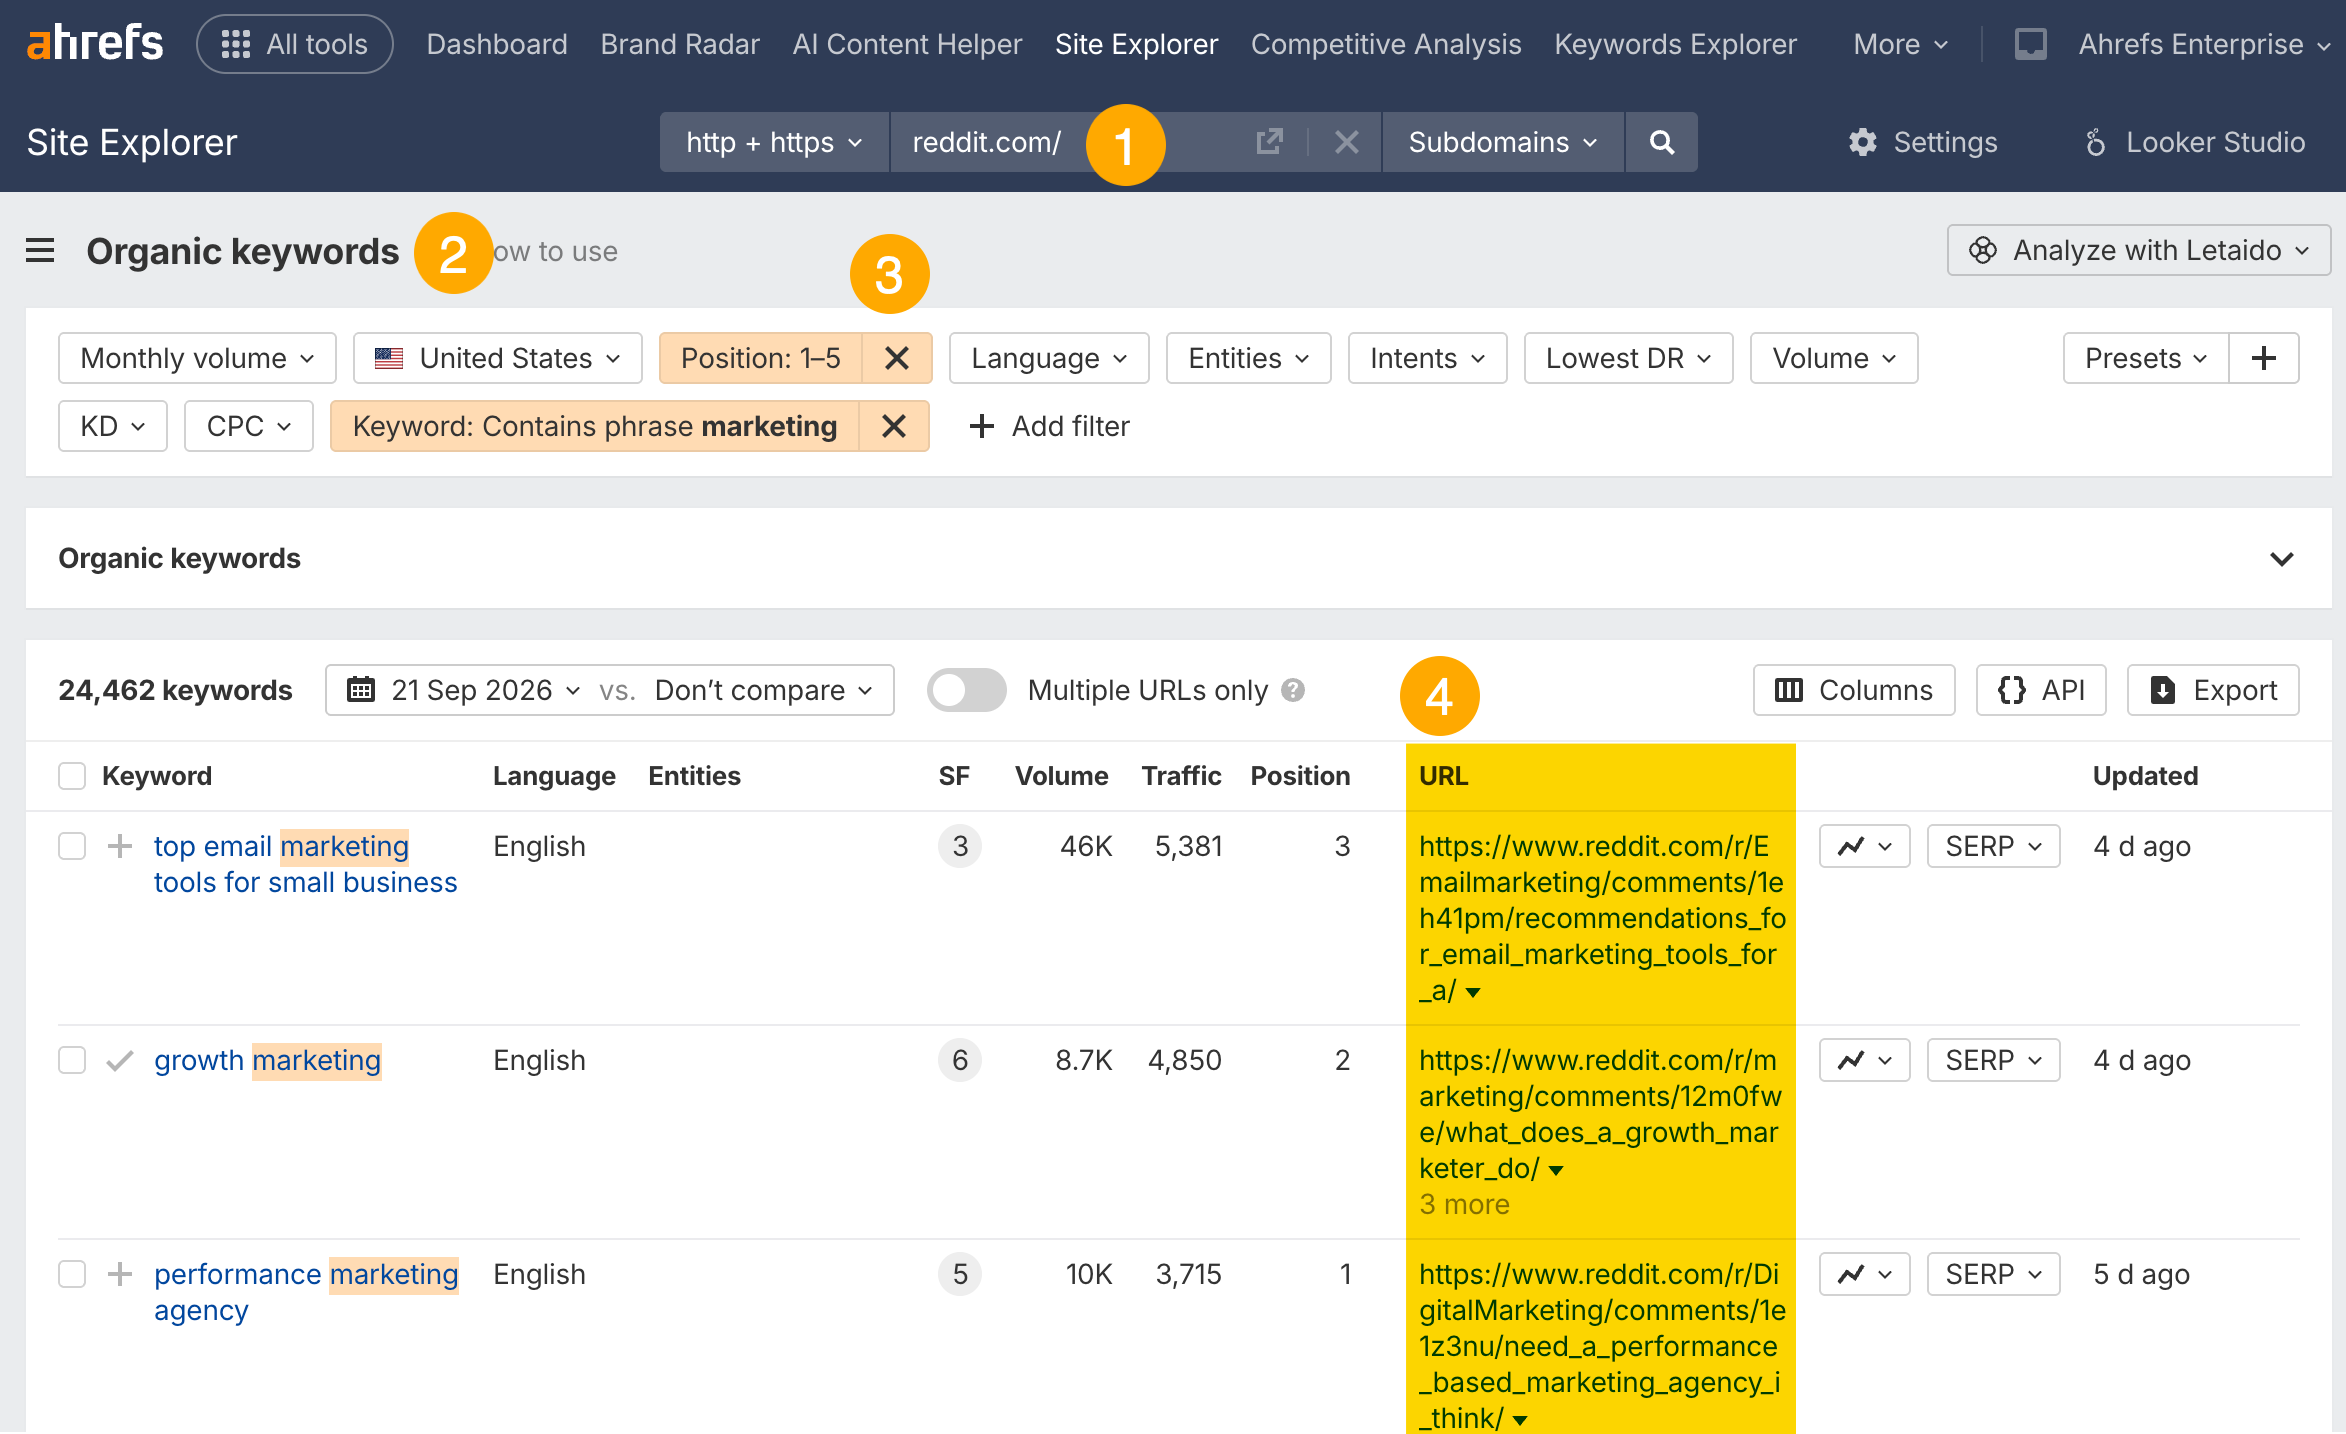The height and width of the screenshot is (1434, 2346).
Task: Open the Language filter
Action: [1049, 358]
